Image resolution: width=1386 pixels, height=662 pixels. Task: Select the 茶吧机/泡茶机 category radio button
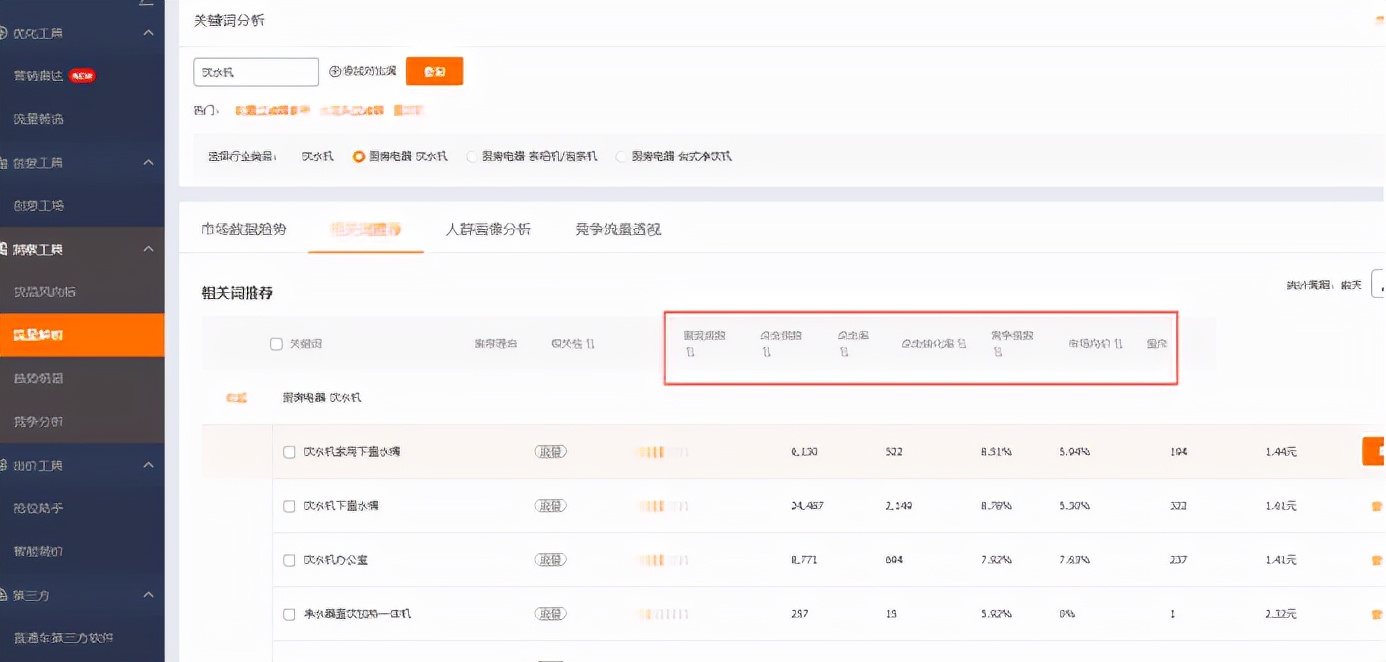coord(470,156)
